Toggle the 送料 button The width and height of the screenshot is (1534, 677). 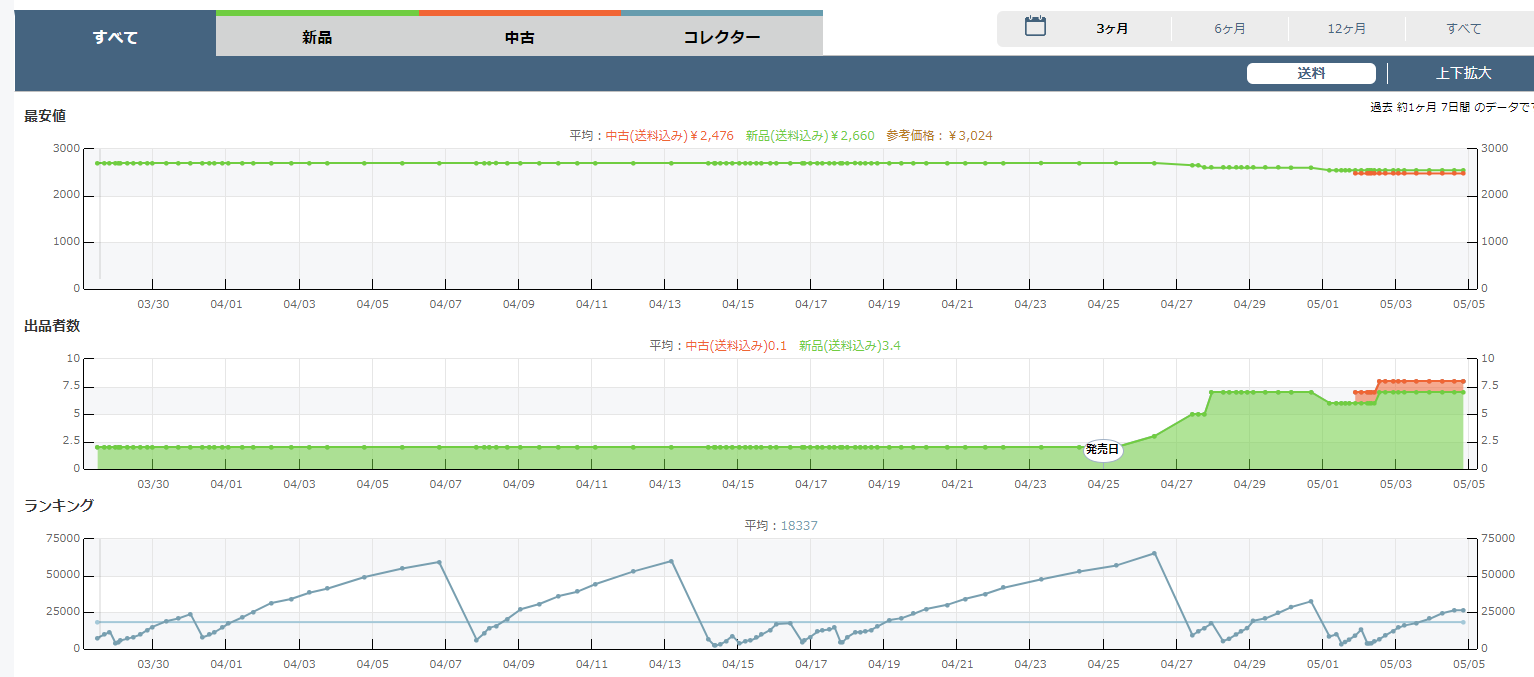1311,73
